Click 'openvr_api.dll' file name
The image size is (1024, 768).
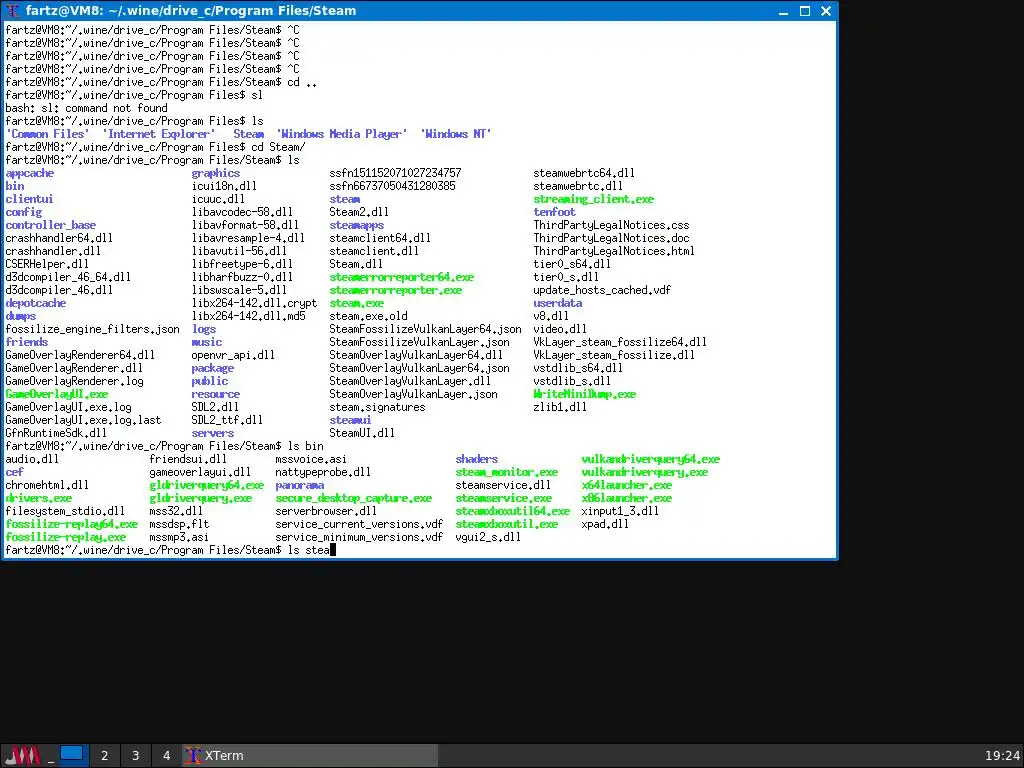pos(233,355)
